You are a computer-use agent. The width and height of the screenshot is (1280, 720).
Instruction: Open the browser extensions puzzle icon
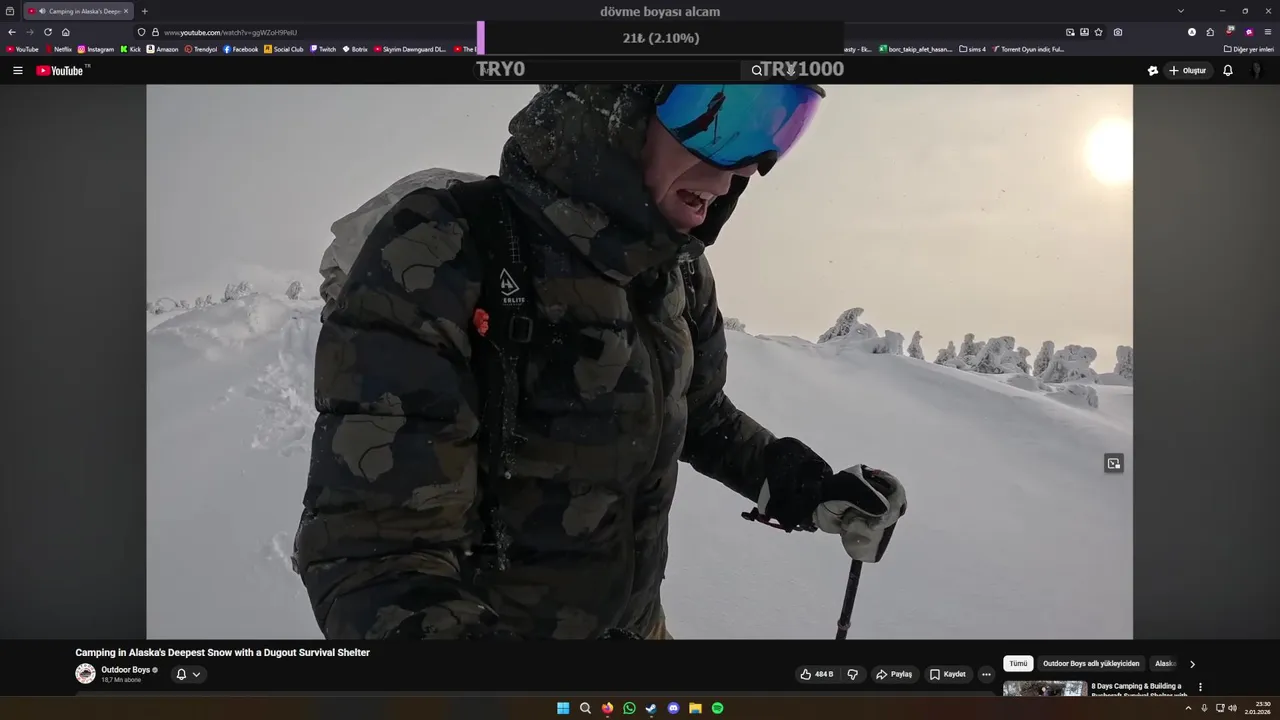click(x=1210, y=32)
